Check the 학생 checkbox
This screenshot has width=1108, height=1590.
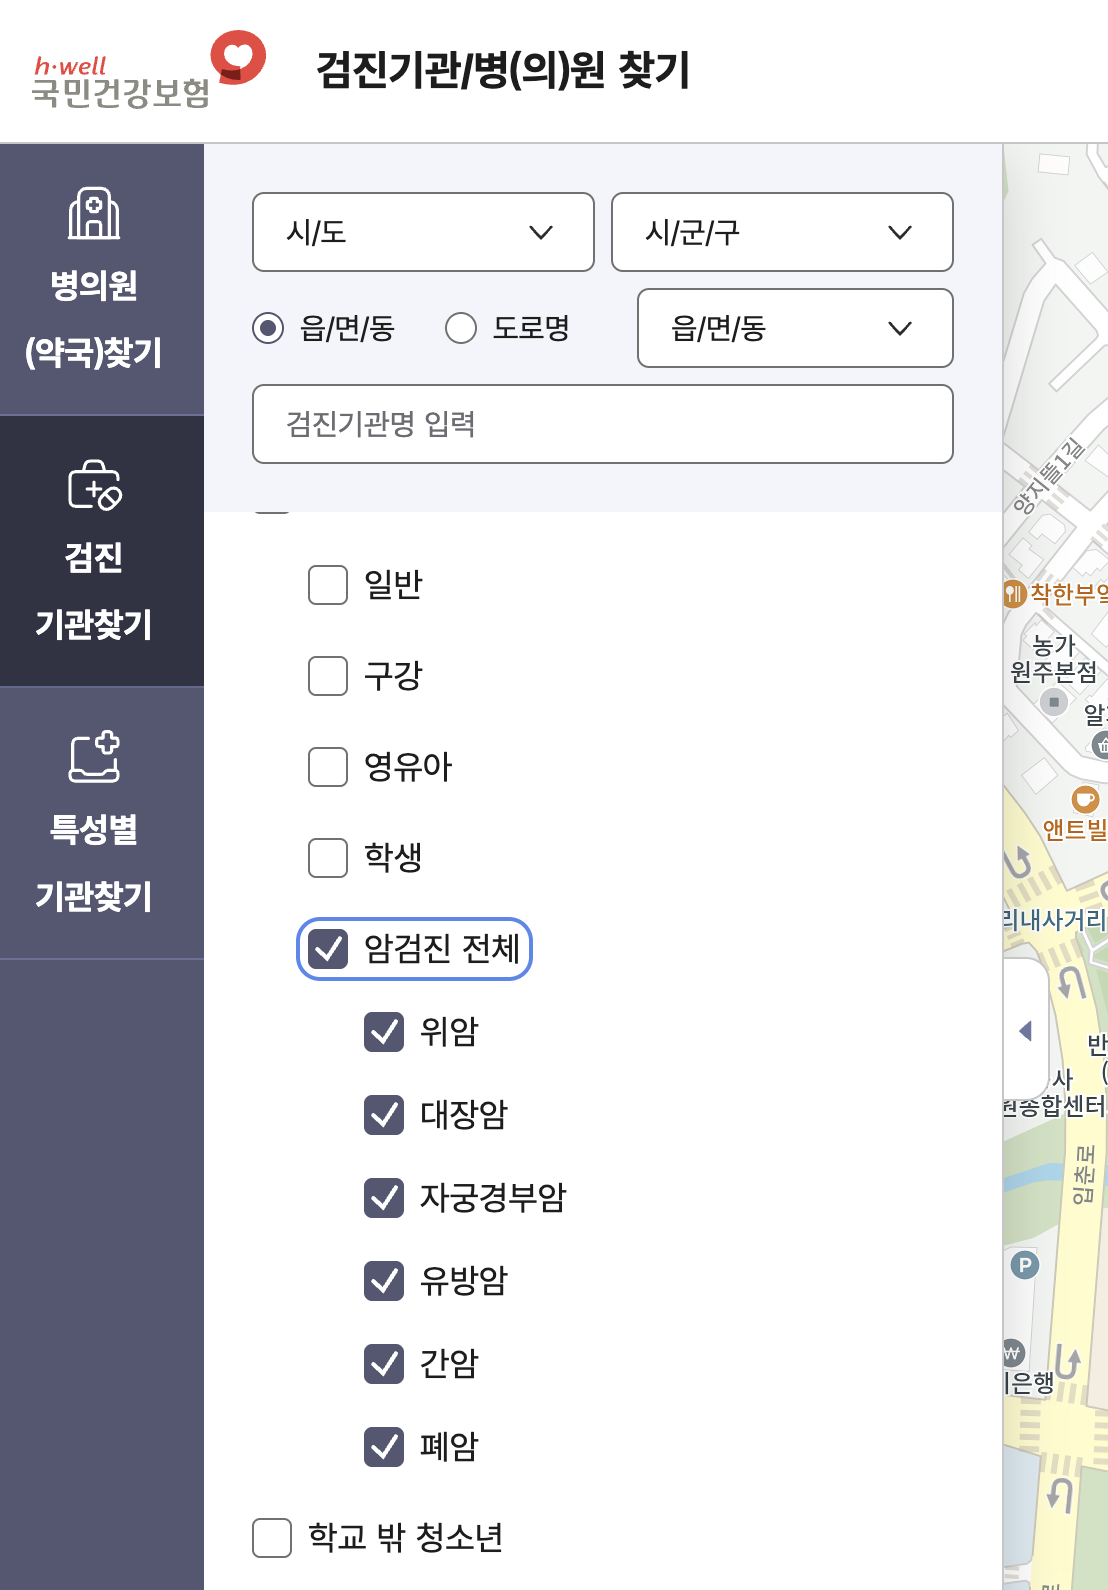pyautogui.click(x=328, y=858)
